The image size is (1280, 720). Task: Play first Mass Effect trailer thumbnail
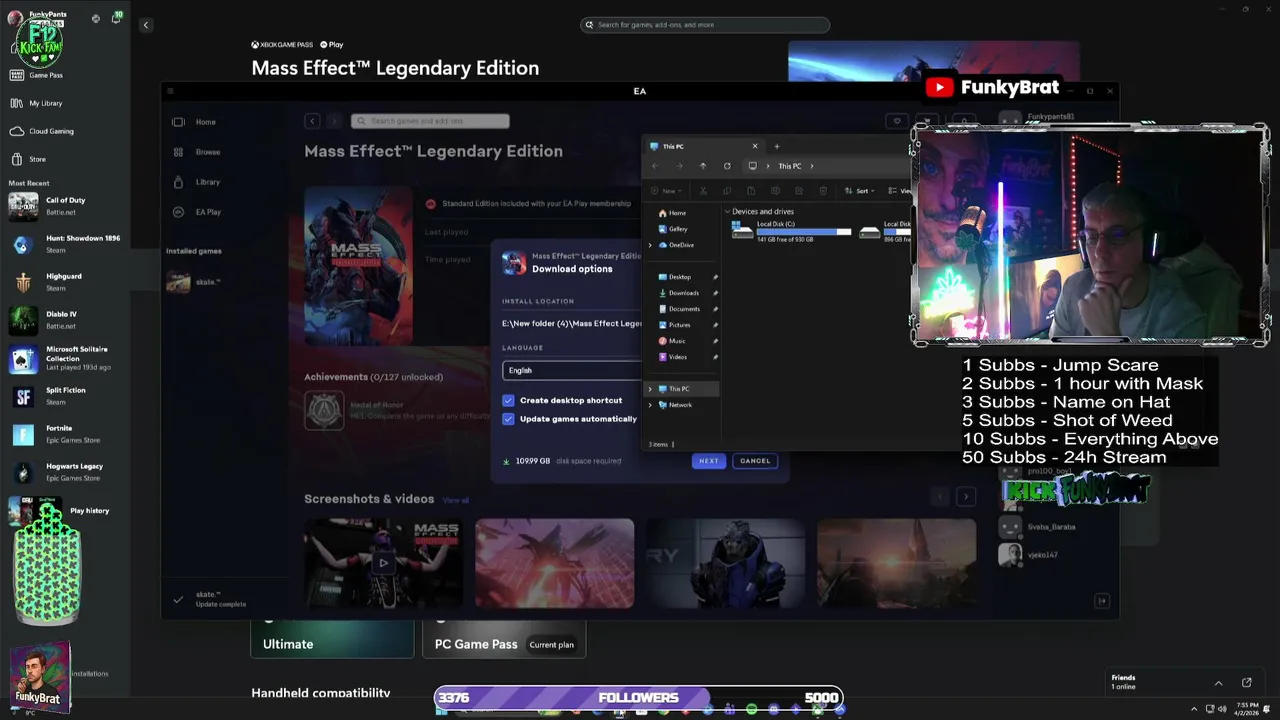(383, 563)
